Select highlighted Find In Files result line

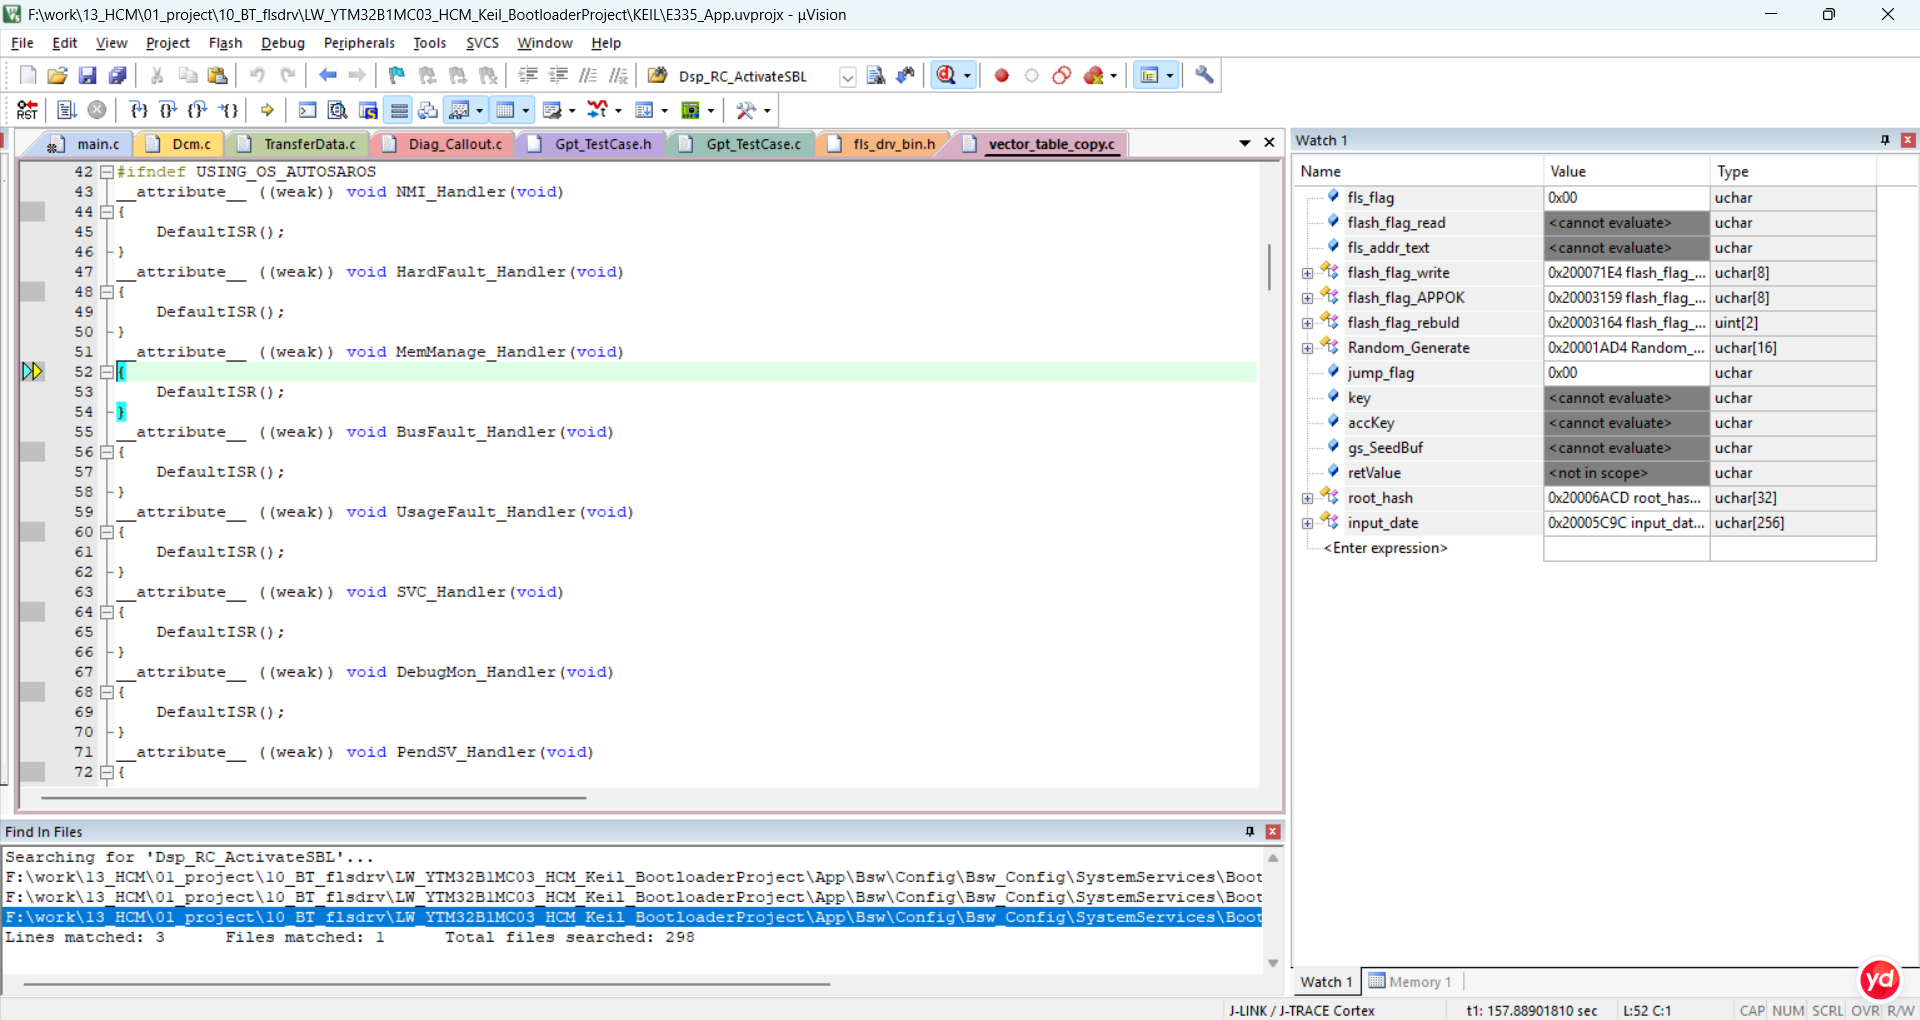tap(633, 917)
